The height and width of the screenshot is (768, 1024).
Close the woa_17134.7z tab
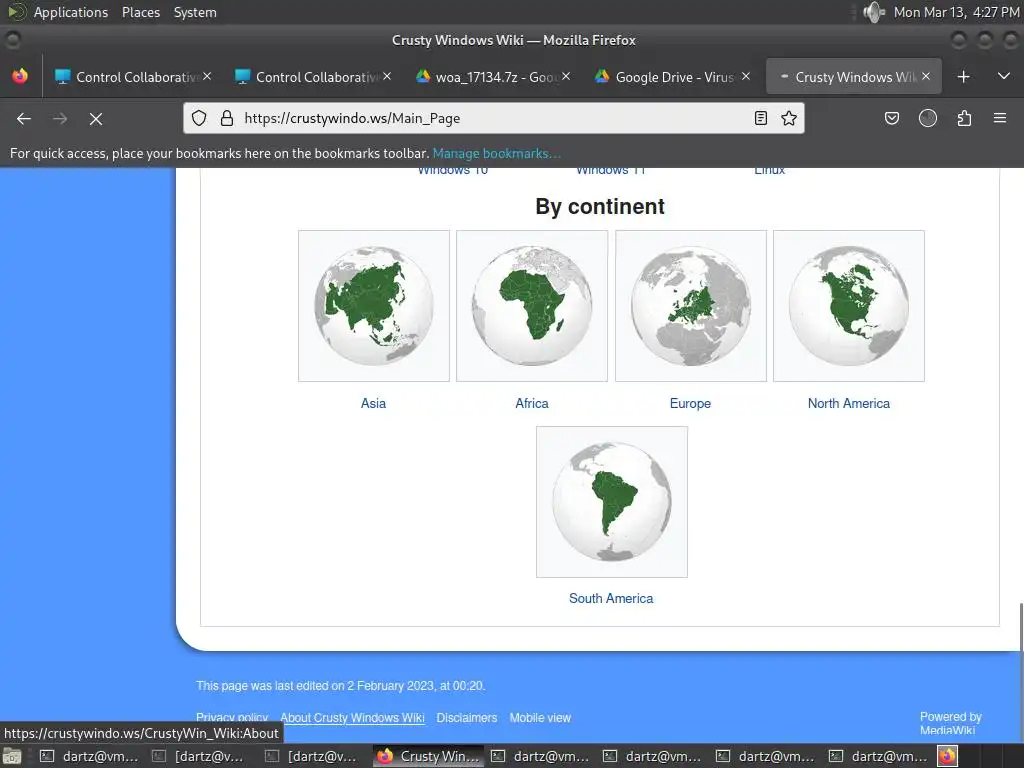566,76
